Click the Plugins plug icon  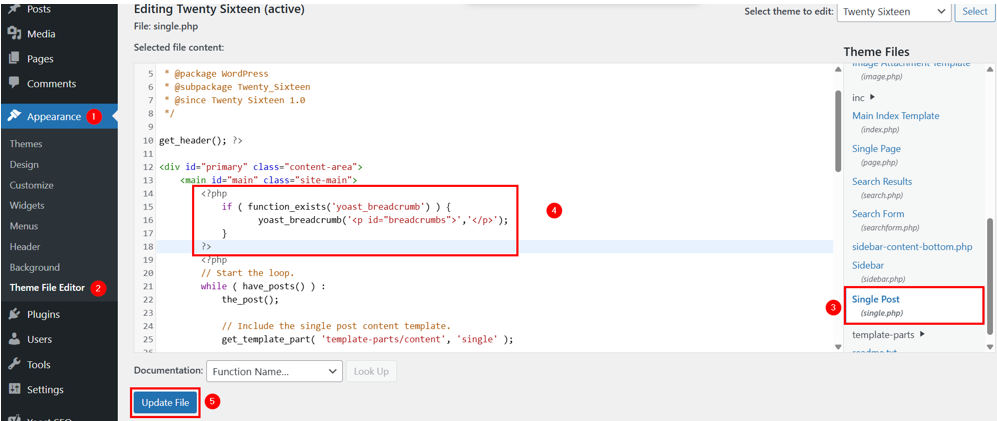pyautogui.click(x=14, y=314)
